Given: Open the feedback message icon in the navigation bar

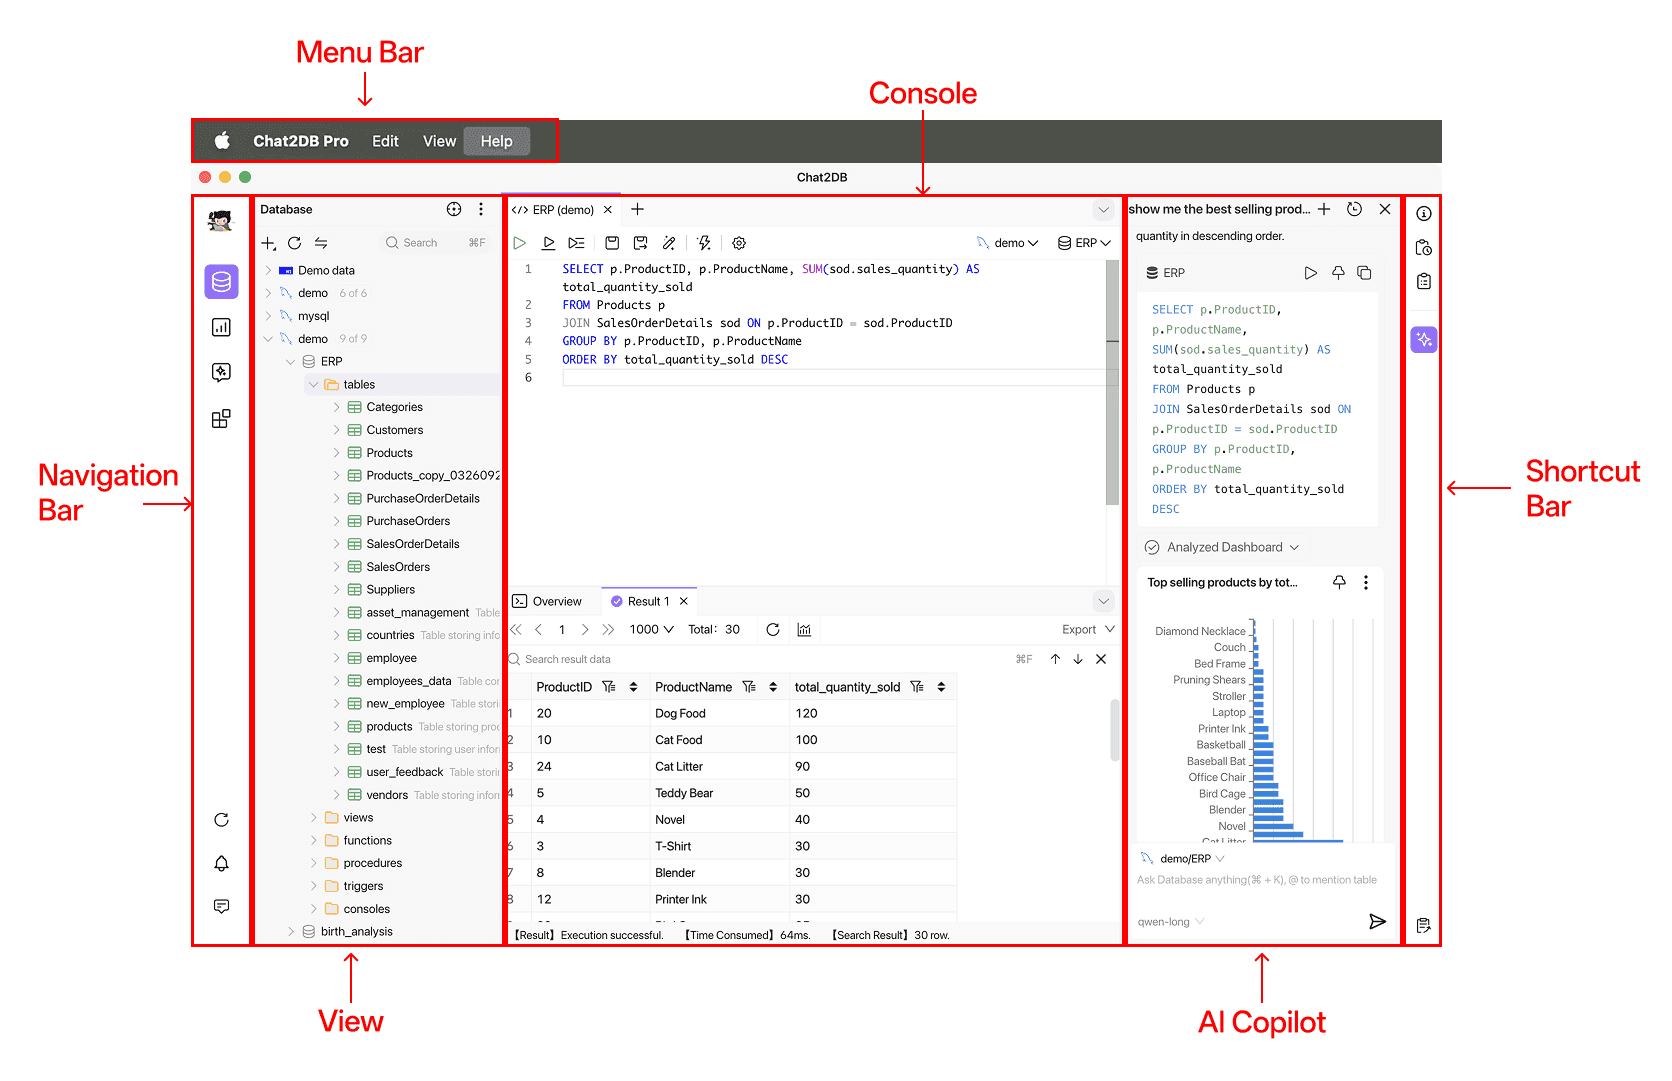Looking at the screenshot, I should 222,906.
